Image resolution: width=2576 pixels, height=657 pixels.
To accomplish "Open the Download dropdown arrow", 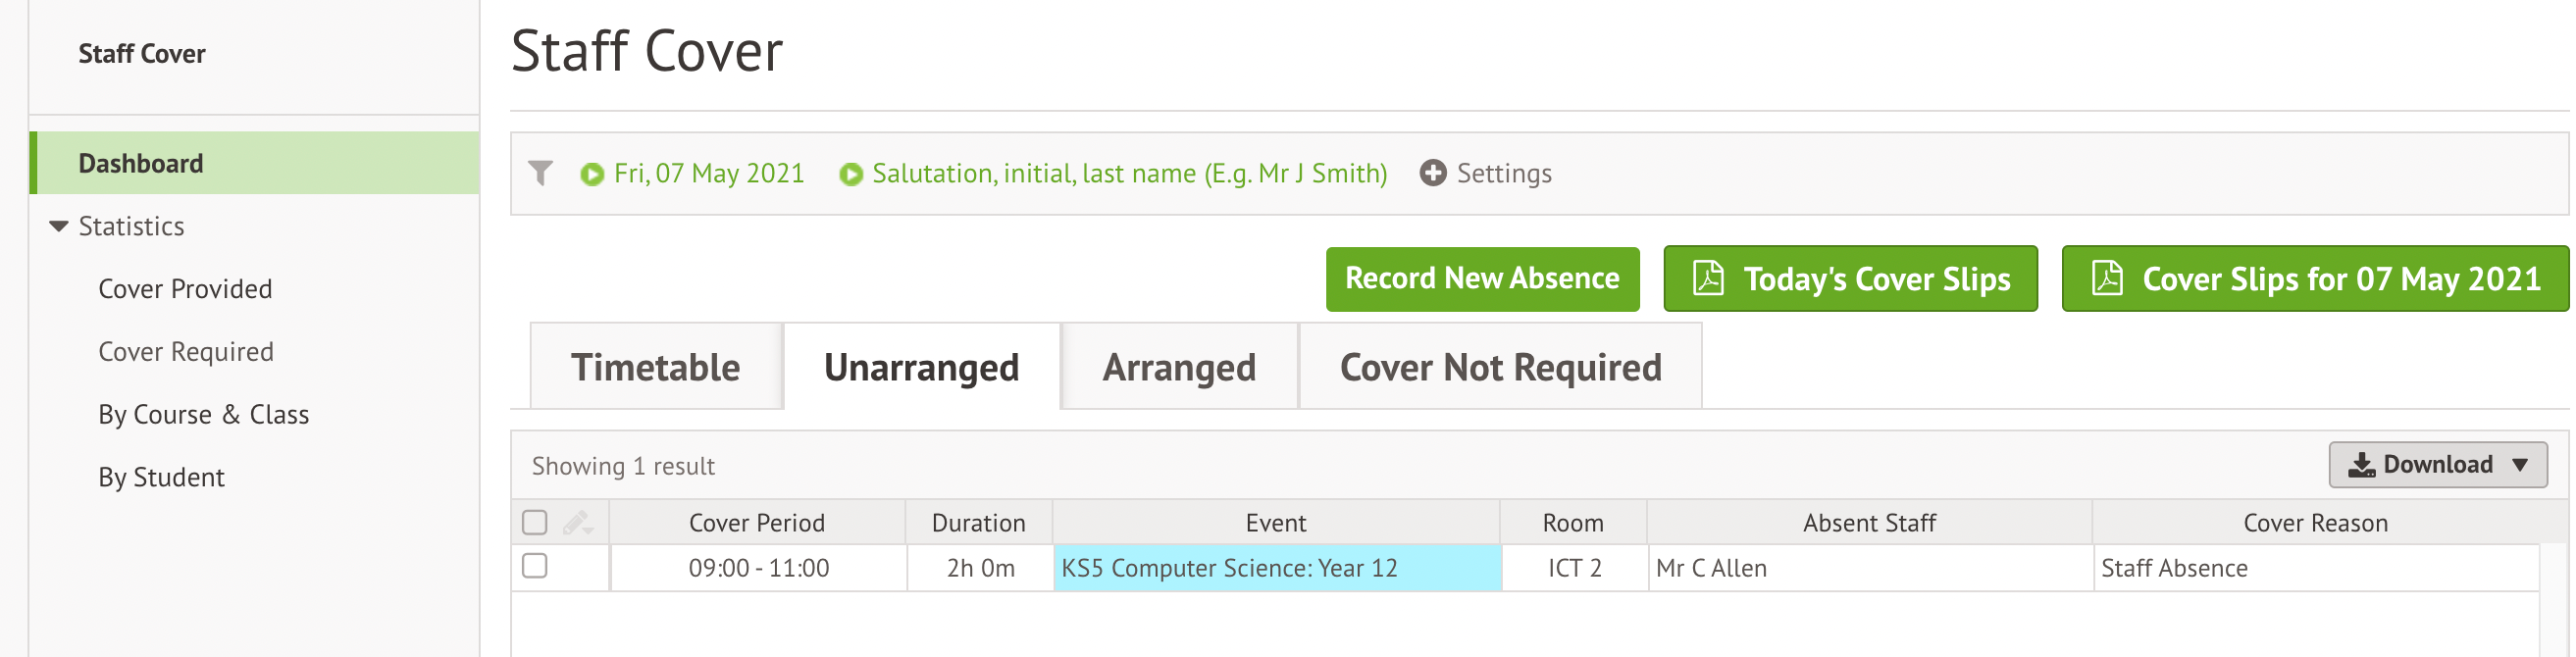I will (x=2520, y=465).
